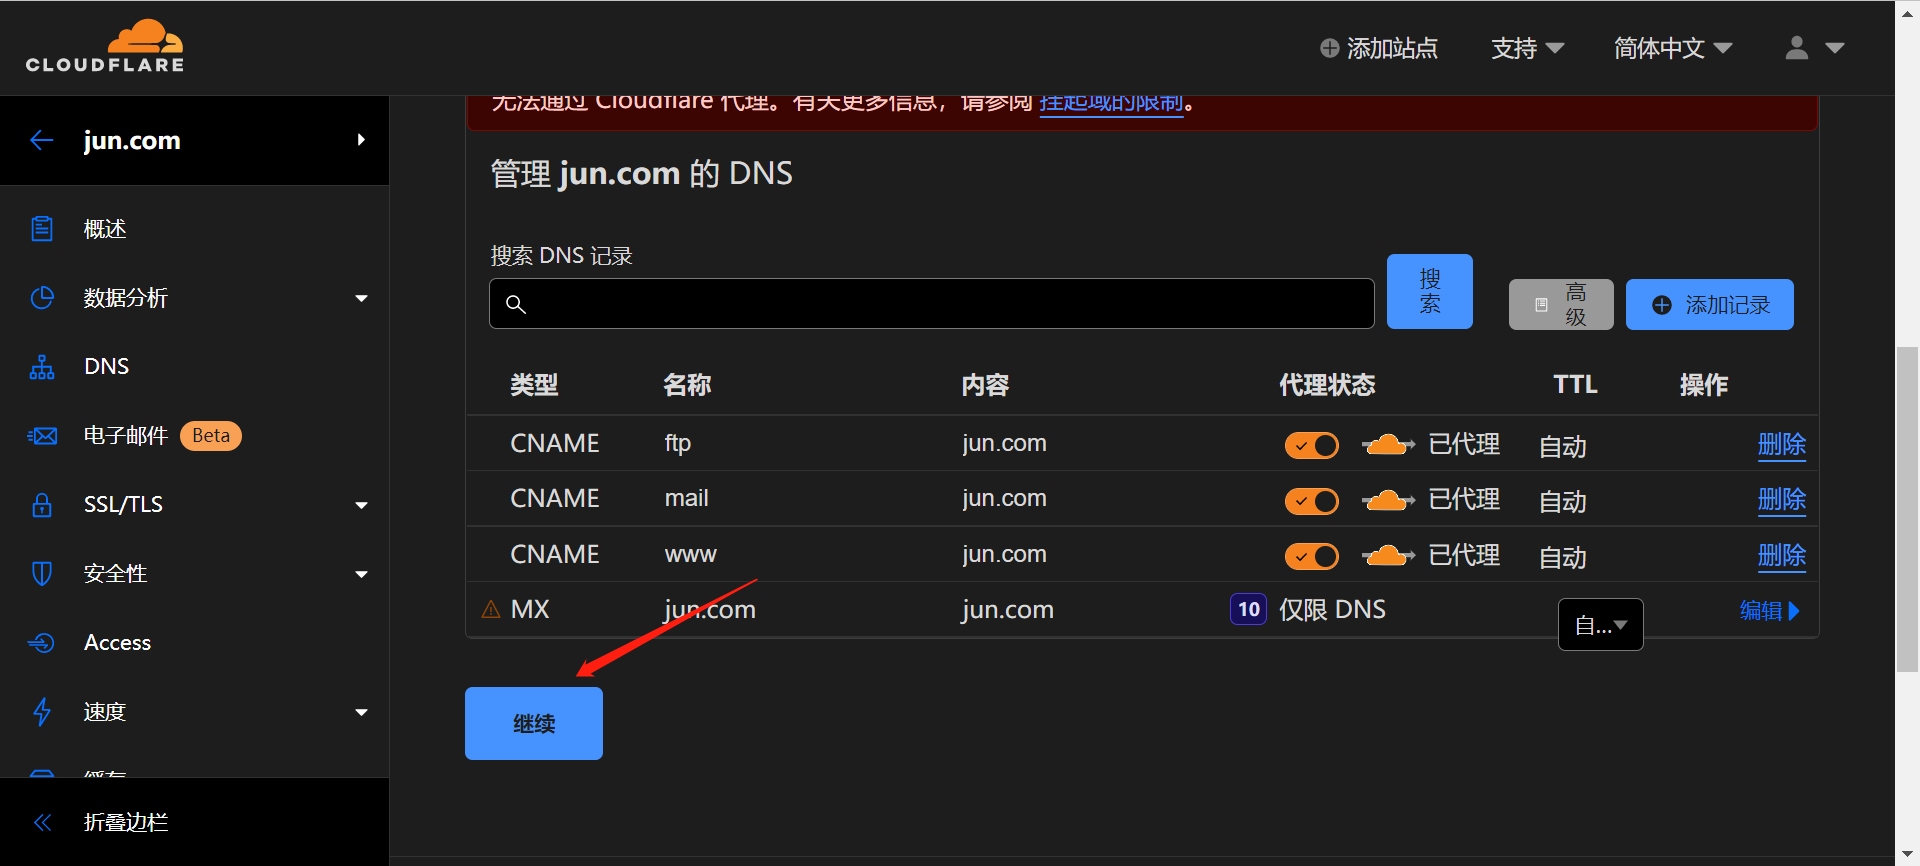1920x866 pixels.
Task: Toggle proxy switch for ftp record
Action: coord(1312,445)
